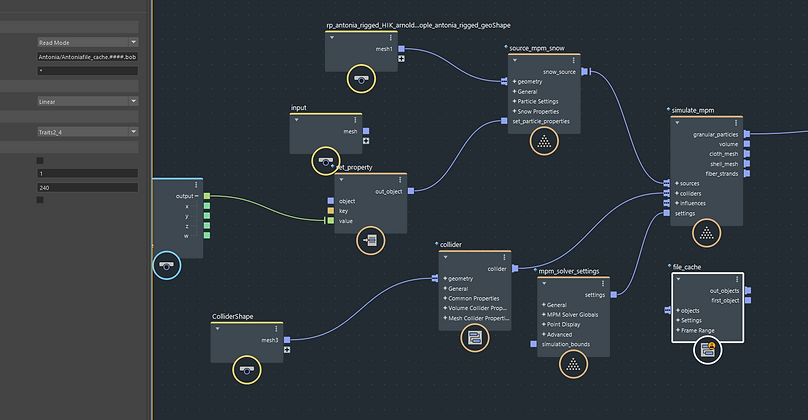The image size is (808, 420).
Task: Select the mpm_solver_settings node title
Action: click(569, 271)
